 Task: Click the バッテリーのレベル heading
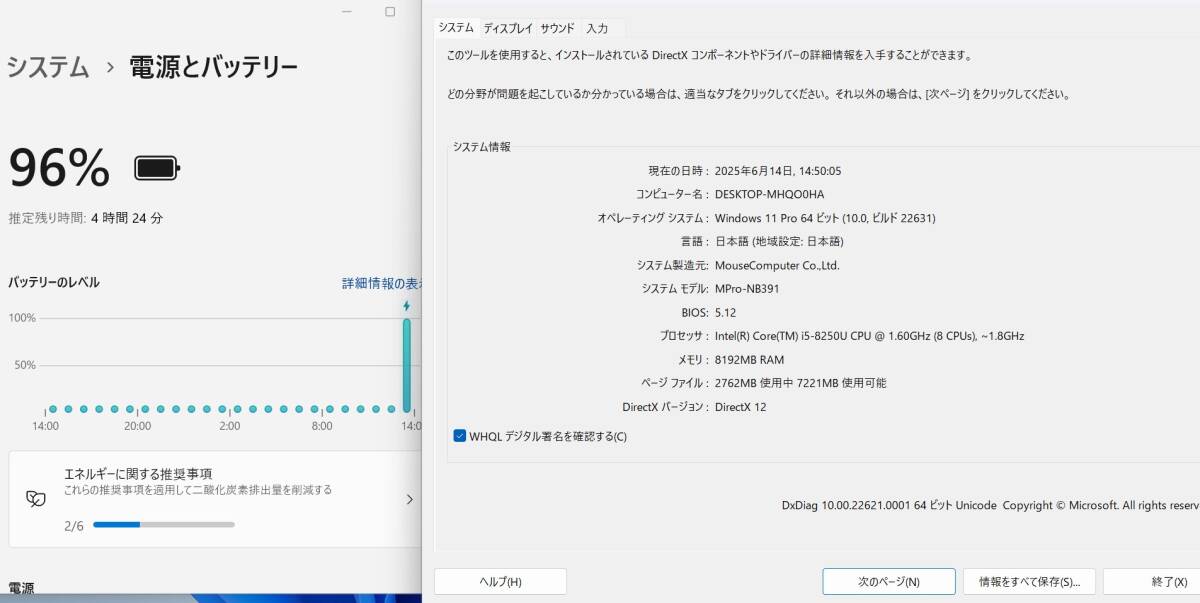pyautogui.click(x=54, y=282)
